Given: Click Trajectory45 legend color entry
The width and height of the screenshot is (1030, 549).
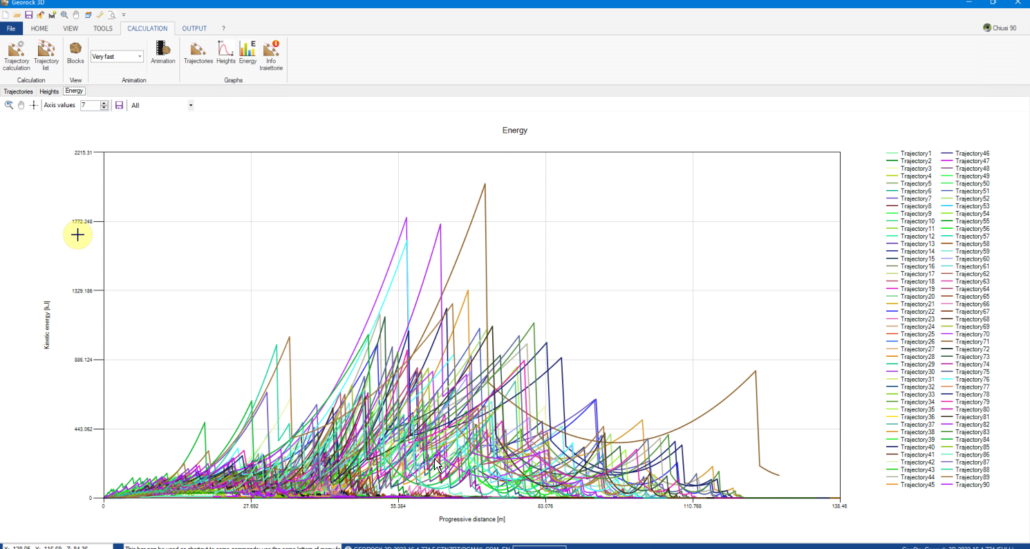Looking at the screenshot, I should (910, 485).
